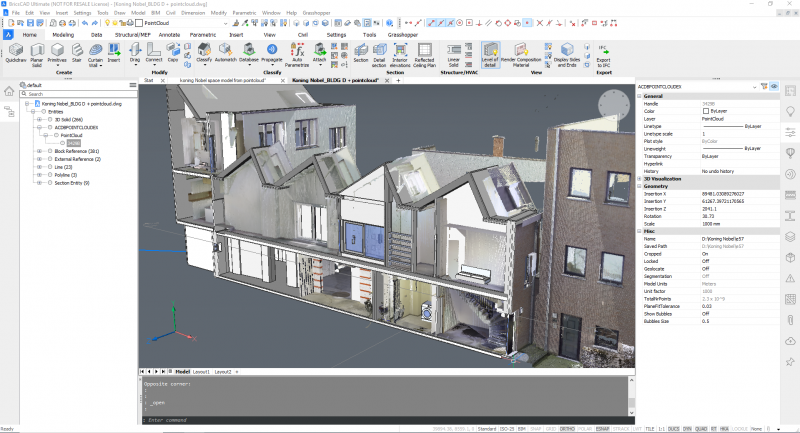The image size is (800, 433).
Task: Toggle ORTHO mode in status bar
Action: click(x=567, y=429)
